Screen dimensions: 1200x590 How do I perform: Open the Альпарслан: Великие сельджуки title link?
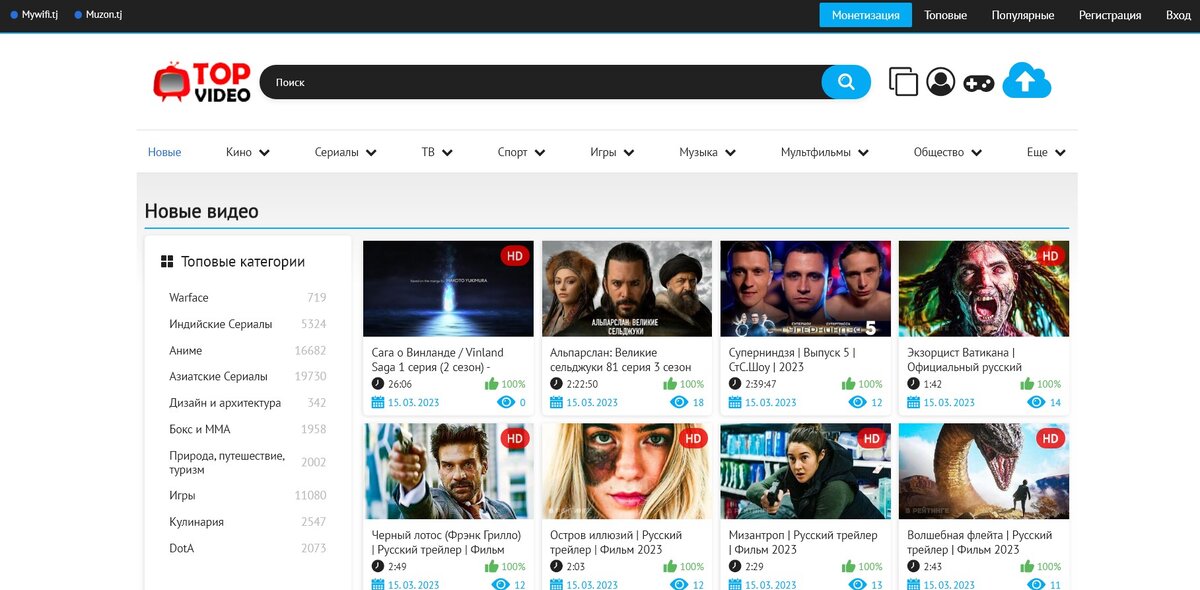pos(621,360)
